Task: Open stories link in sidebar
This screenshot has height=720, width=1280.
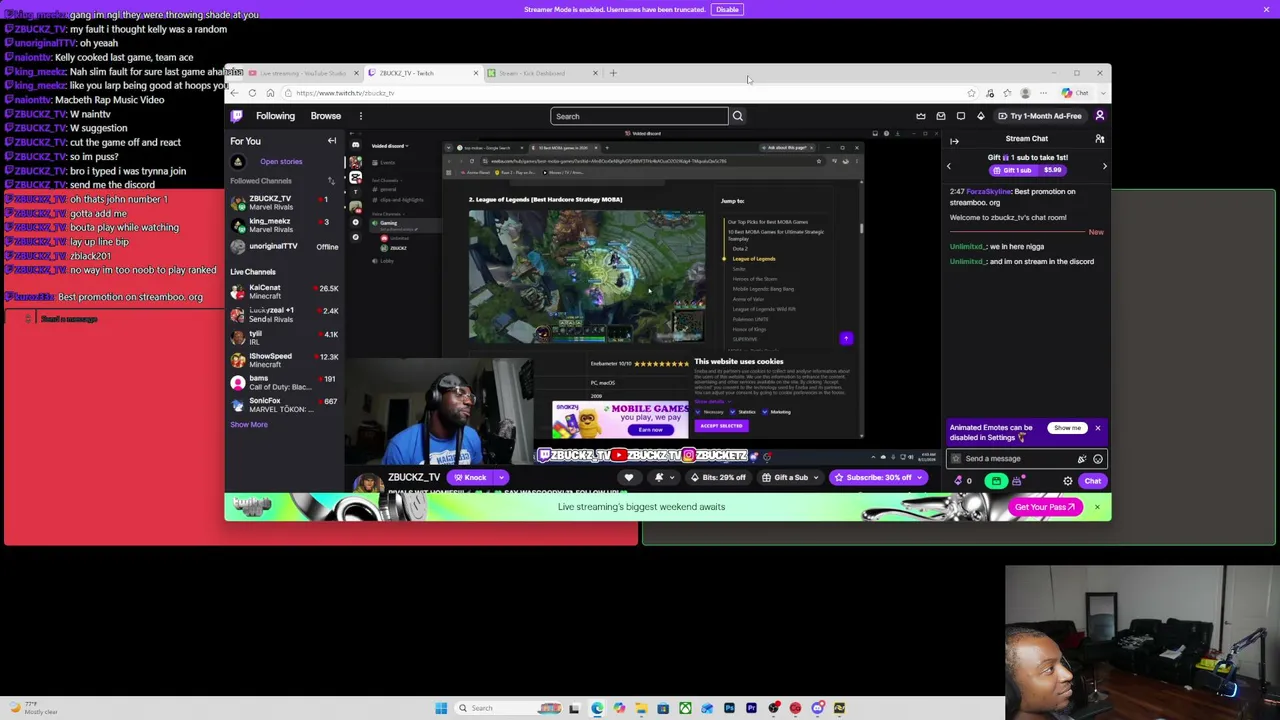Action: click(281, 162)
